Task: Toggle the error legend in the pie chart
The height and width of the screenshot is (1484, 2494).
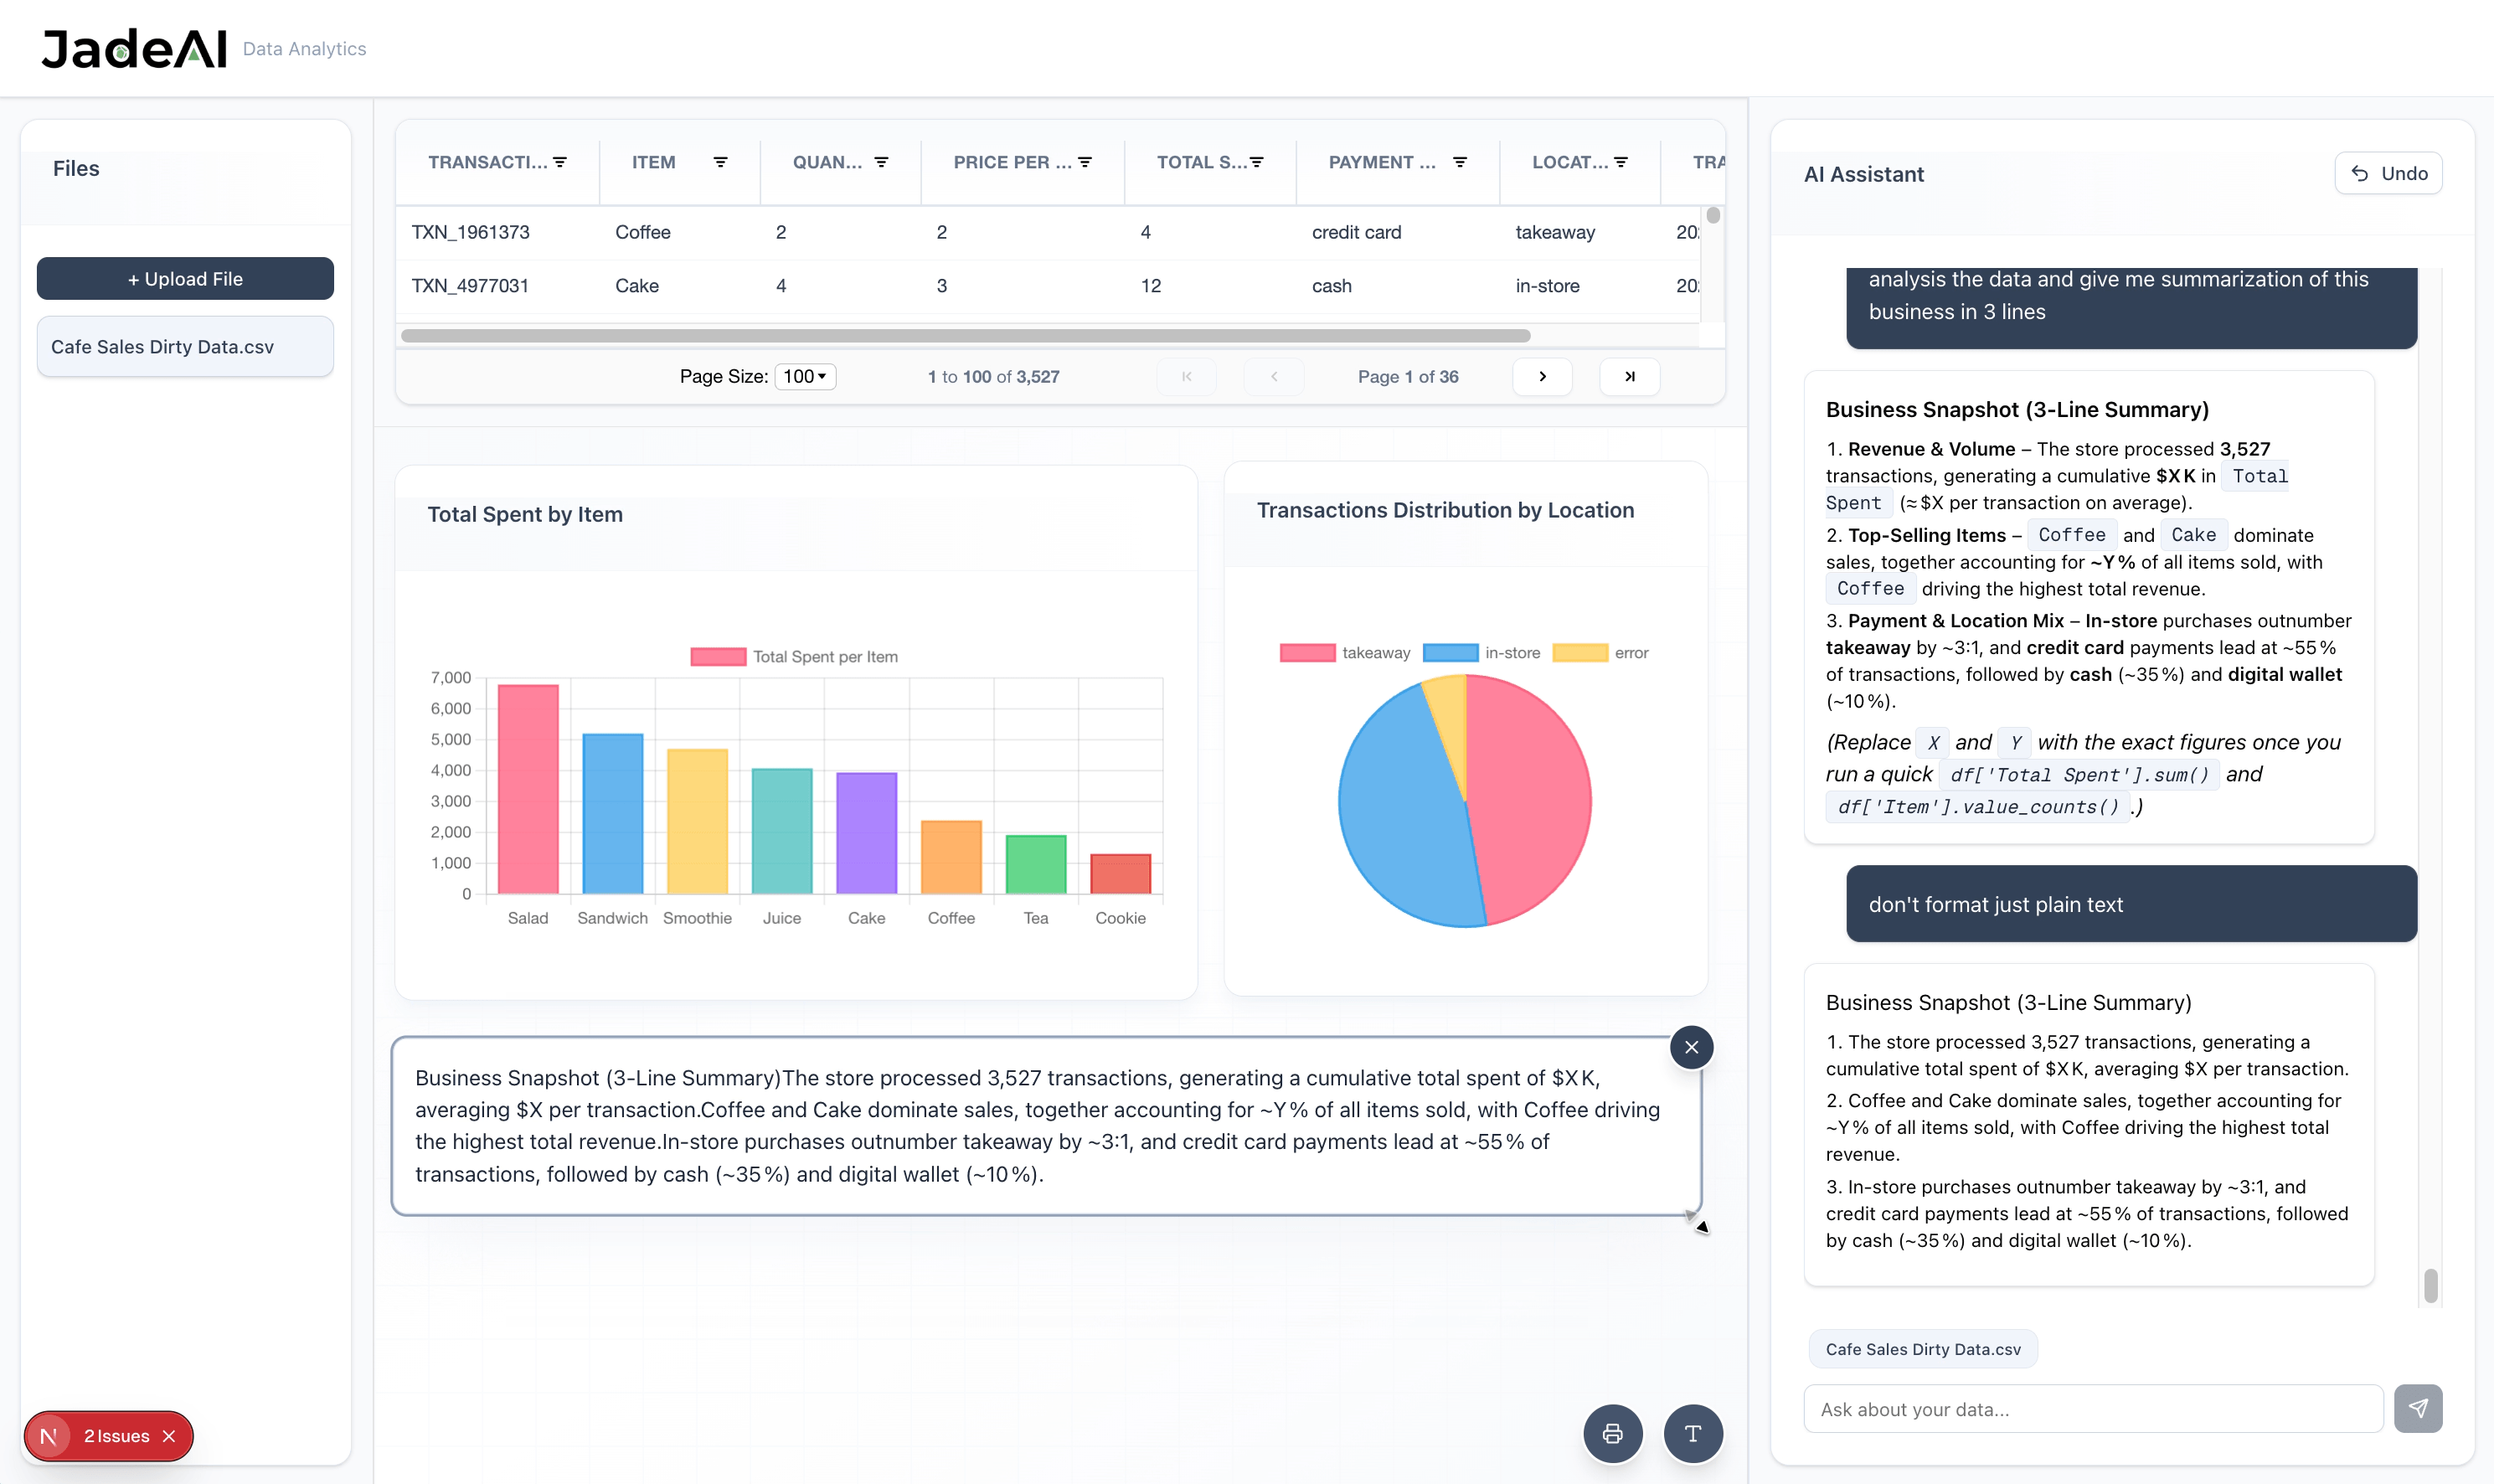Action: pos(1600,652)
